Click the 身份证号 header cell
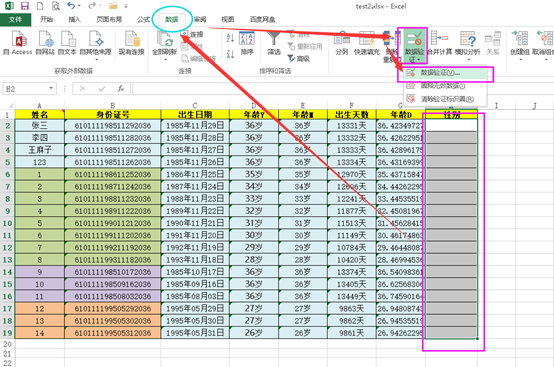 point(112,114)
